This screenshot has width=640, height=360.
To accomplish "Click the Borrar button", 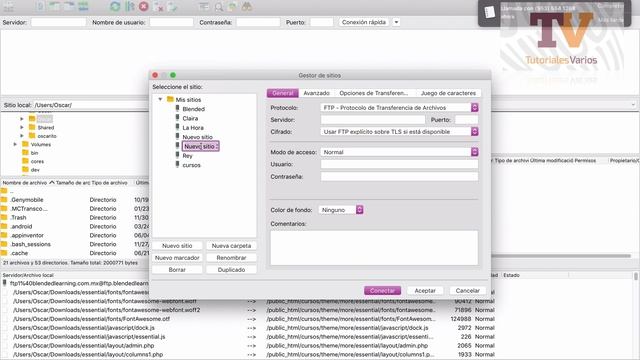I will [x=177, y=270].
